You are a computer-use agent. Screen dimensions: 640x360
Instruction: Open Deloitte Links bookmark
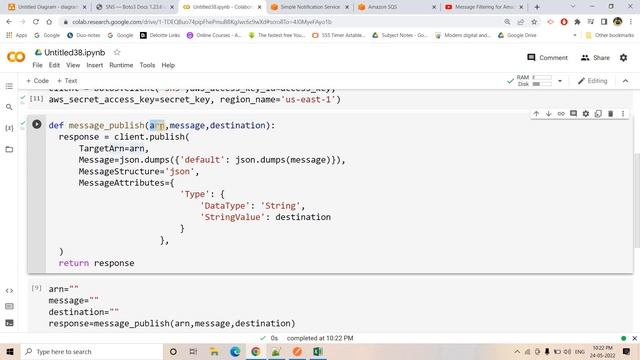pyautogui.click(x=160, y=35)
